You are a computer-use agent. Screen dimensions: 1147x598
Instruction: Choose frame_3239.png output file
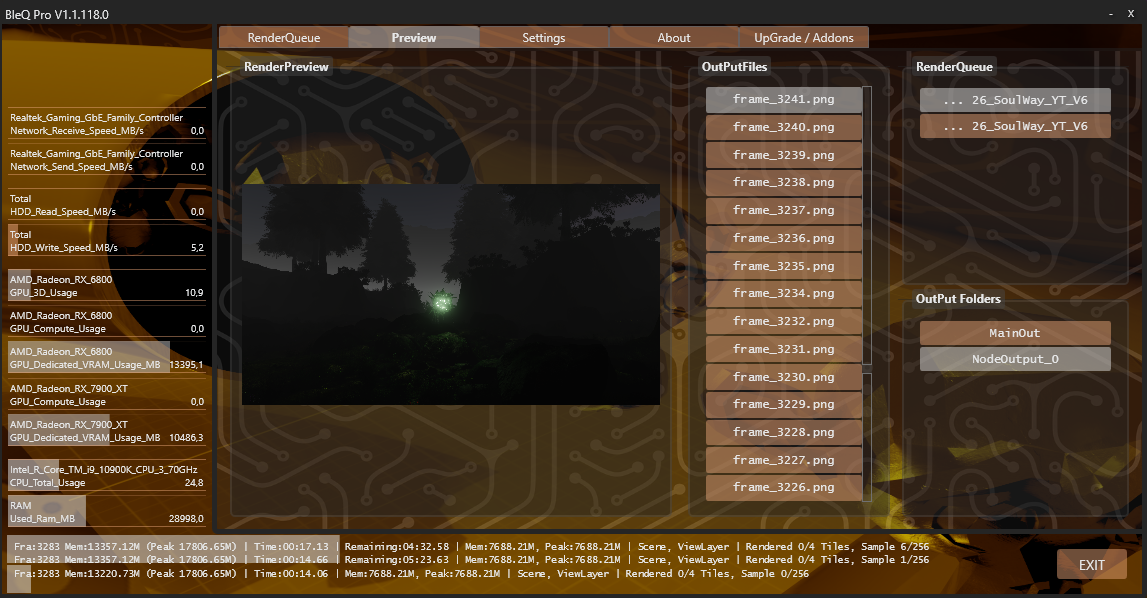point(783,155)
